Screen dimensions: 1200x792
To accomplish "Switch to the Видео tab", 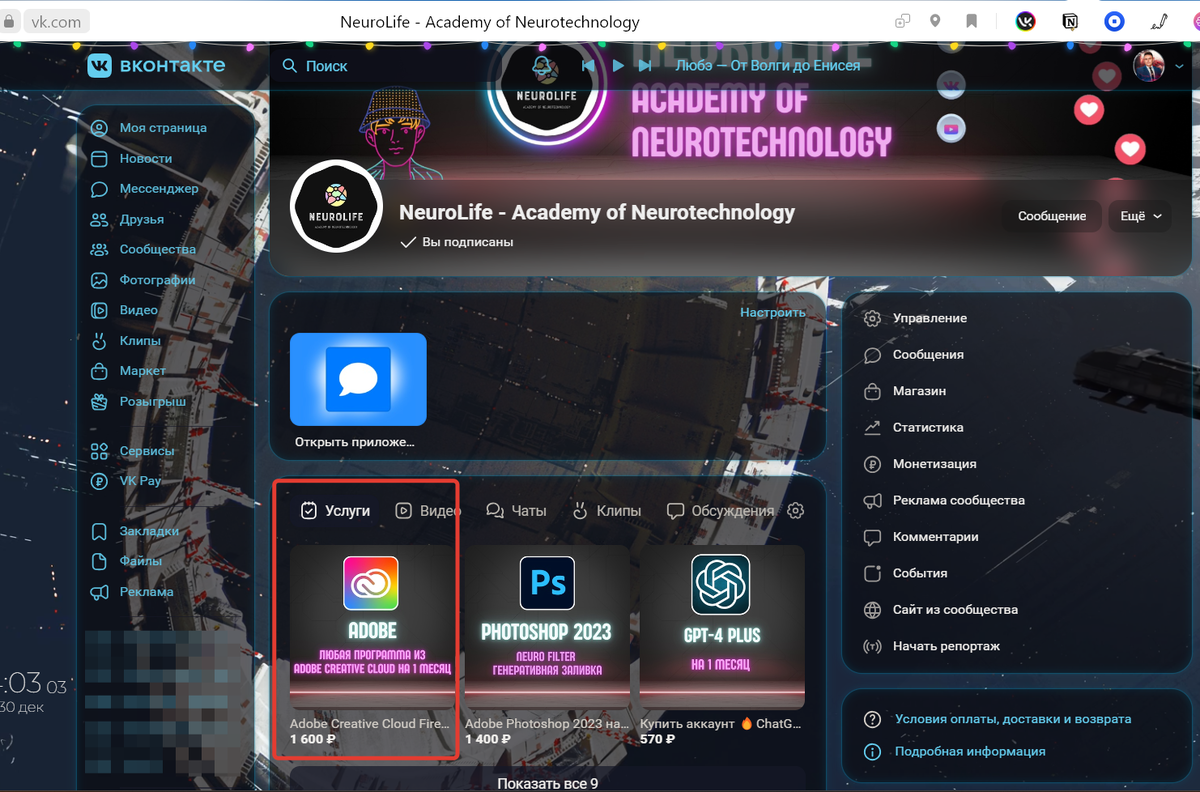I will pos(428,510).
